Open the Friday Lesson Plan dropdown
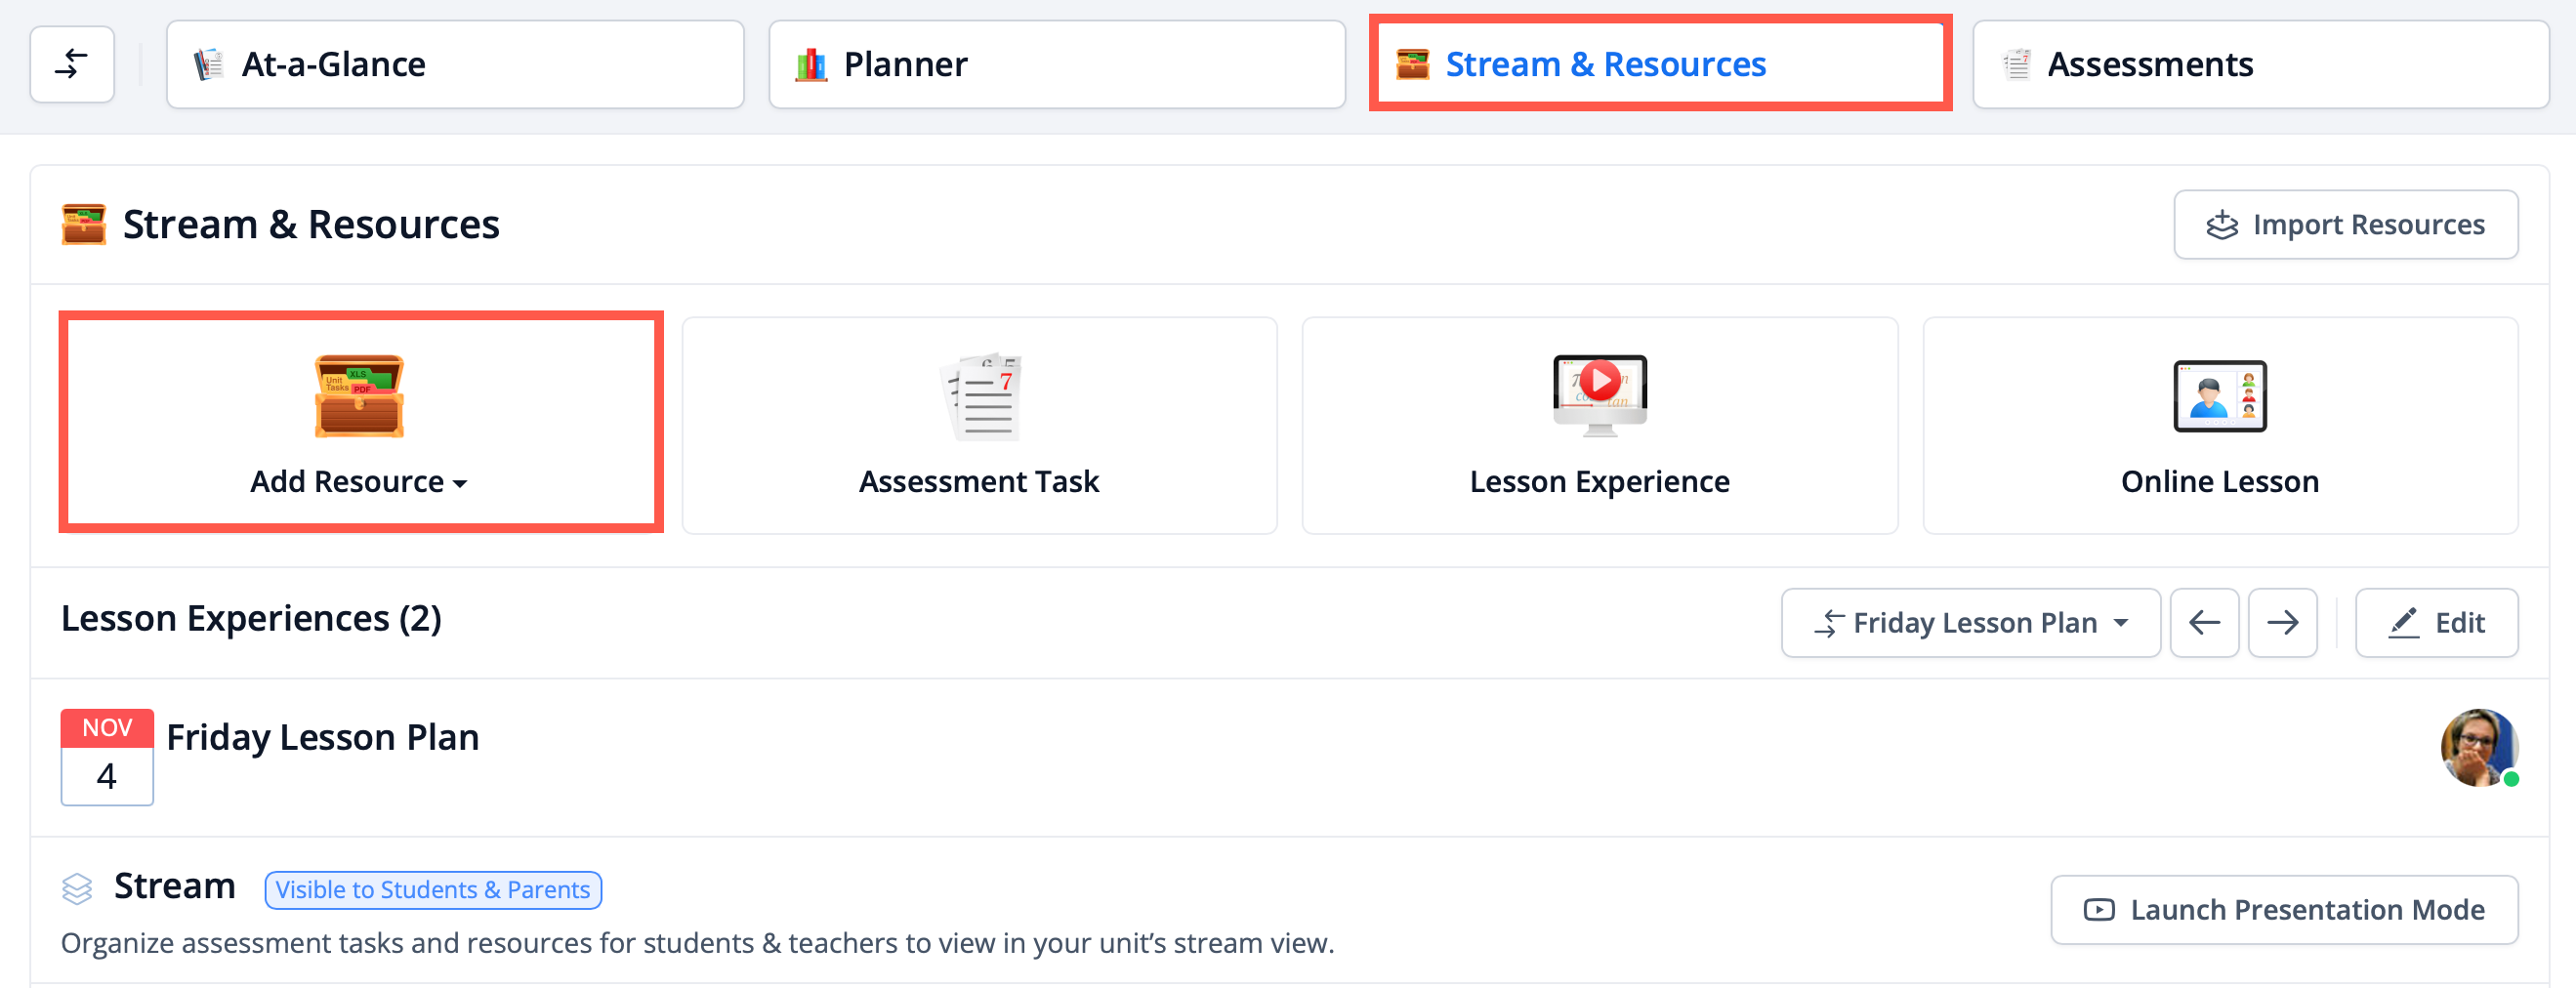Viewport: 2576px width, 988px height. click(1970, 623)
